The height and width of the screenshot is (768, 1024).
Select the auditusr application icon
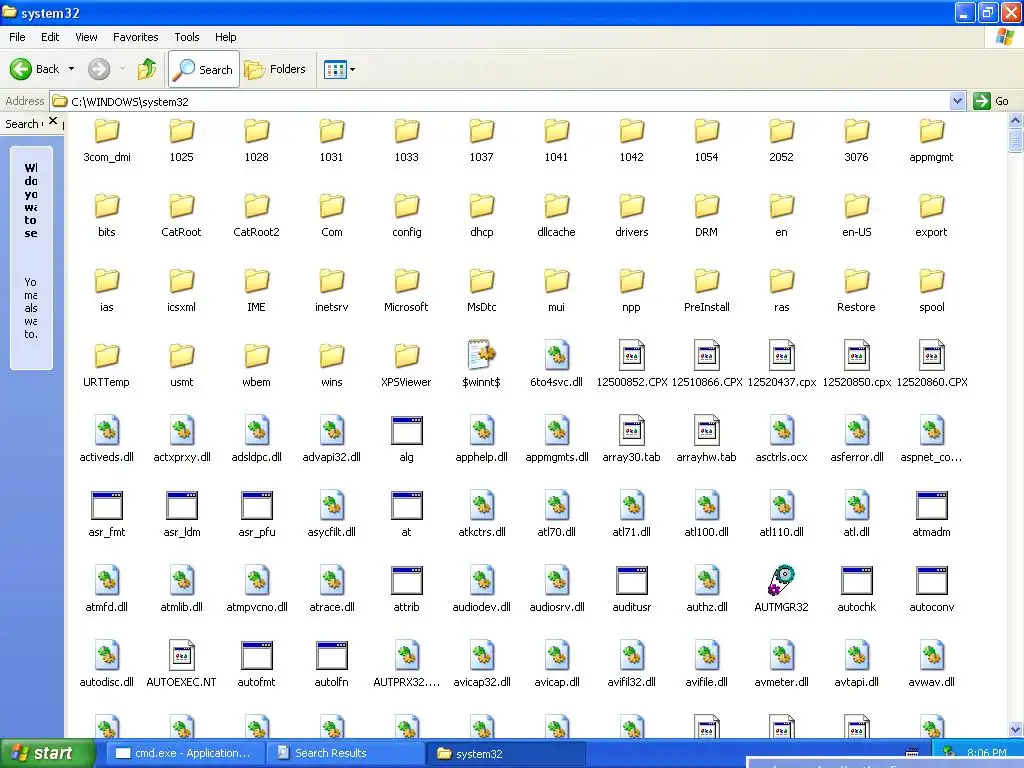pyautogui.click(x=632, y=581)
